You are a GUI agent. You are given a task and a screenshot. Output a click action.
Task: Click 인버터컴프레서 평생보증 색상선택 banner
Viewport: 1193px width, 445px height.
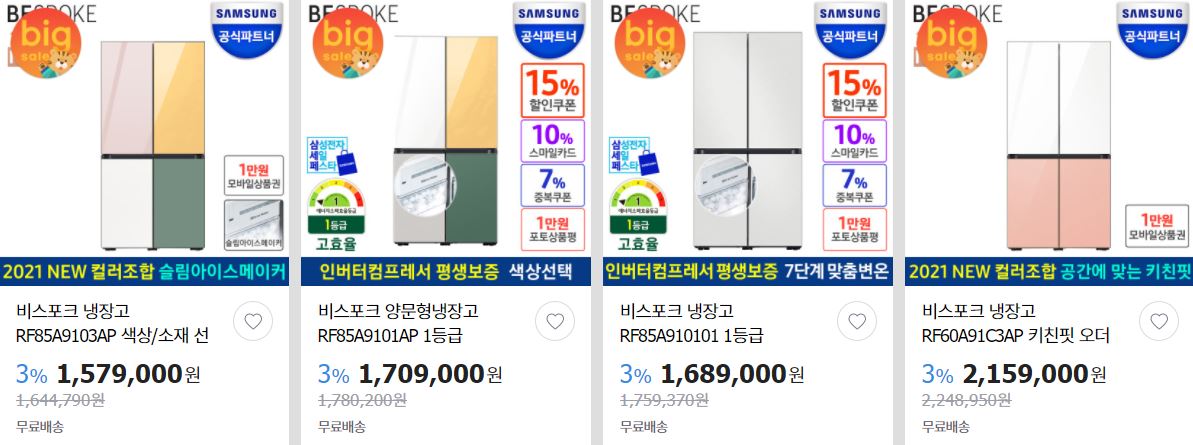(446, 272)
